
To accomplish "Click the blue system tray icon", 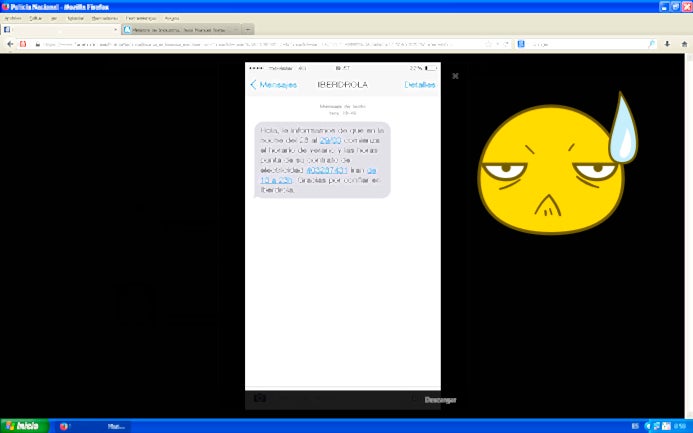I will click(648, 426).
